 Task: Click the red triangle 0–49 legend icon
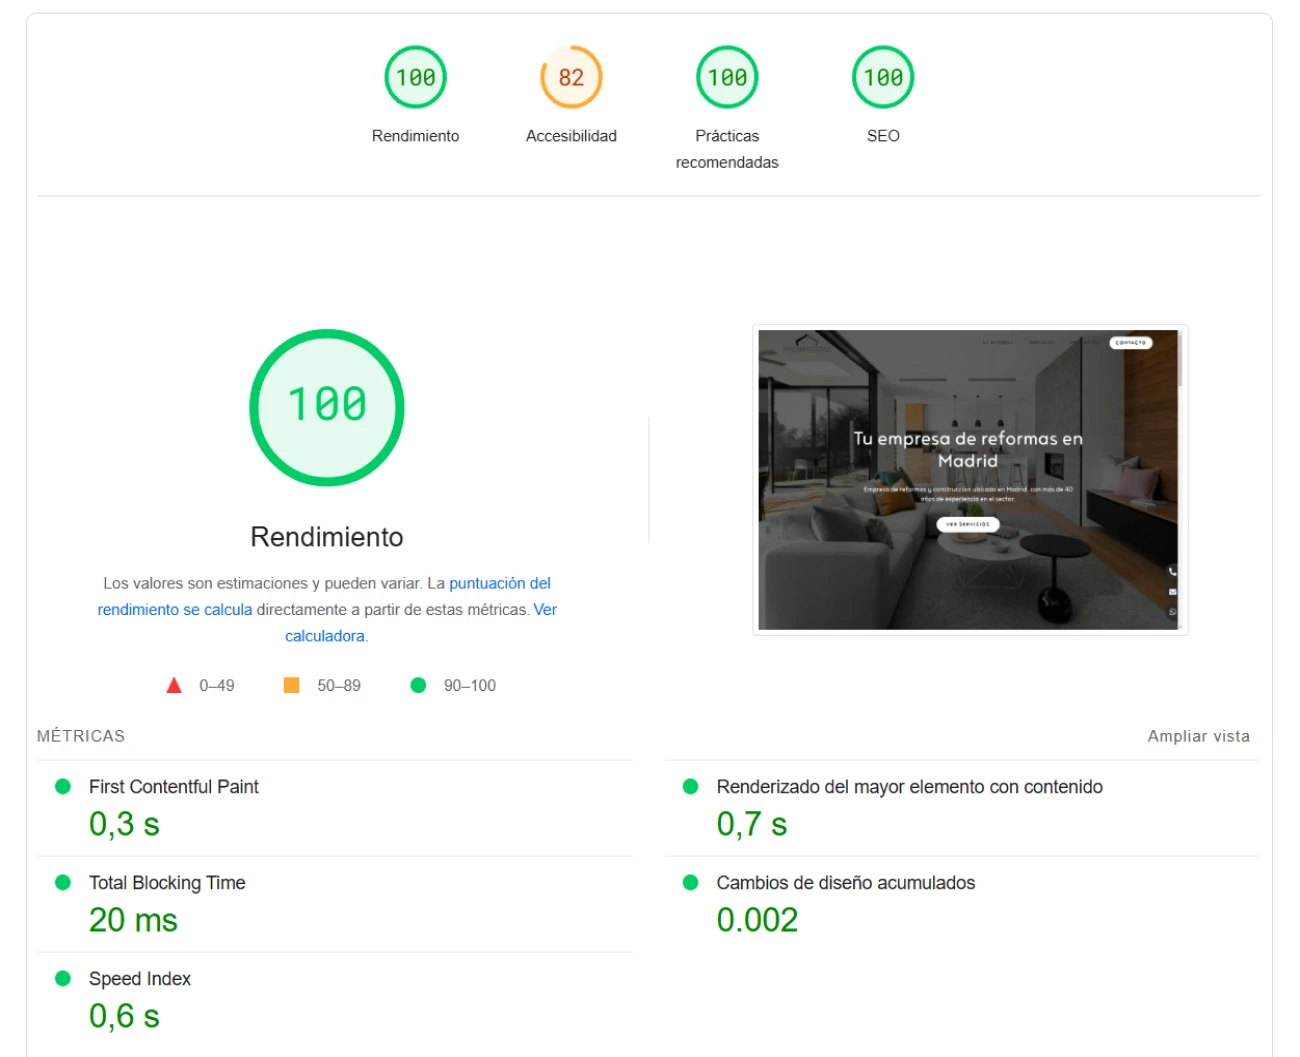[174, 686]
